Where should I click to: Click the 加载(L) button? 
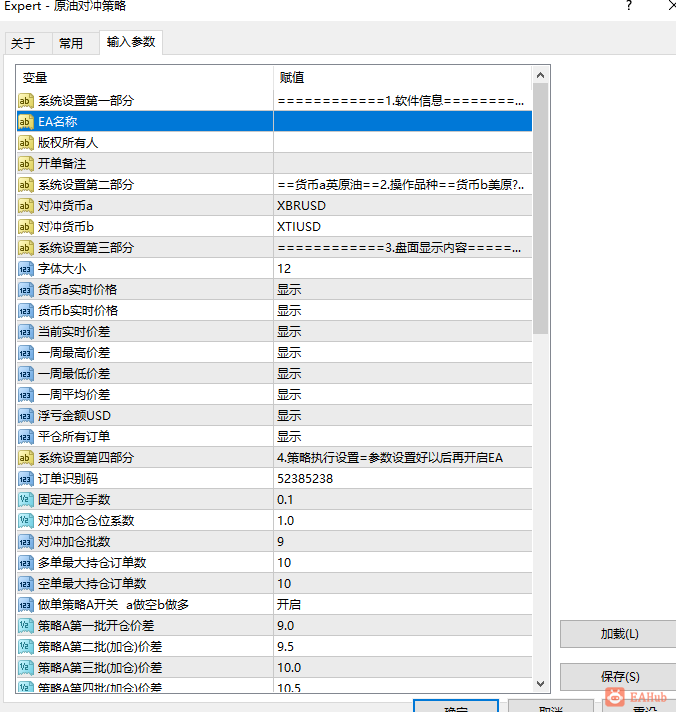(618, 634)
